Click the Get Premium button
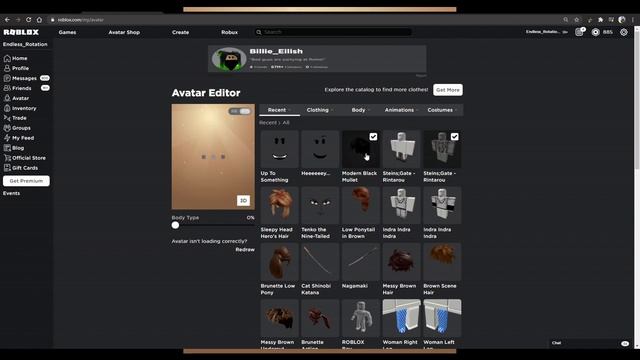 point(26,181)
